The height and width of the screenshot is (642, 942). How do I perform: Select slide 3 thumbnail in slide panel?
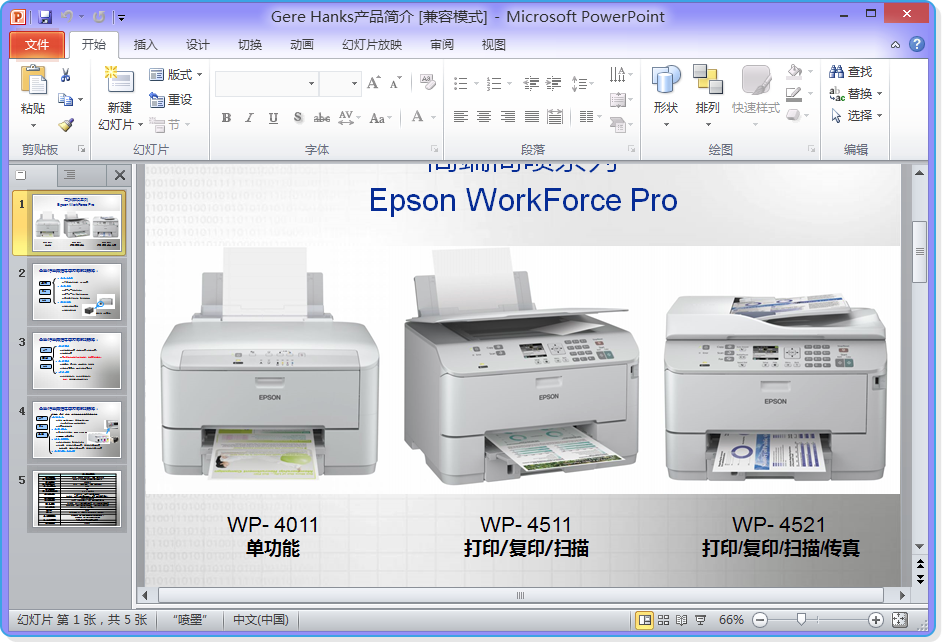(77, 360)
